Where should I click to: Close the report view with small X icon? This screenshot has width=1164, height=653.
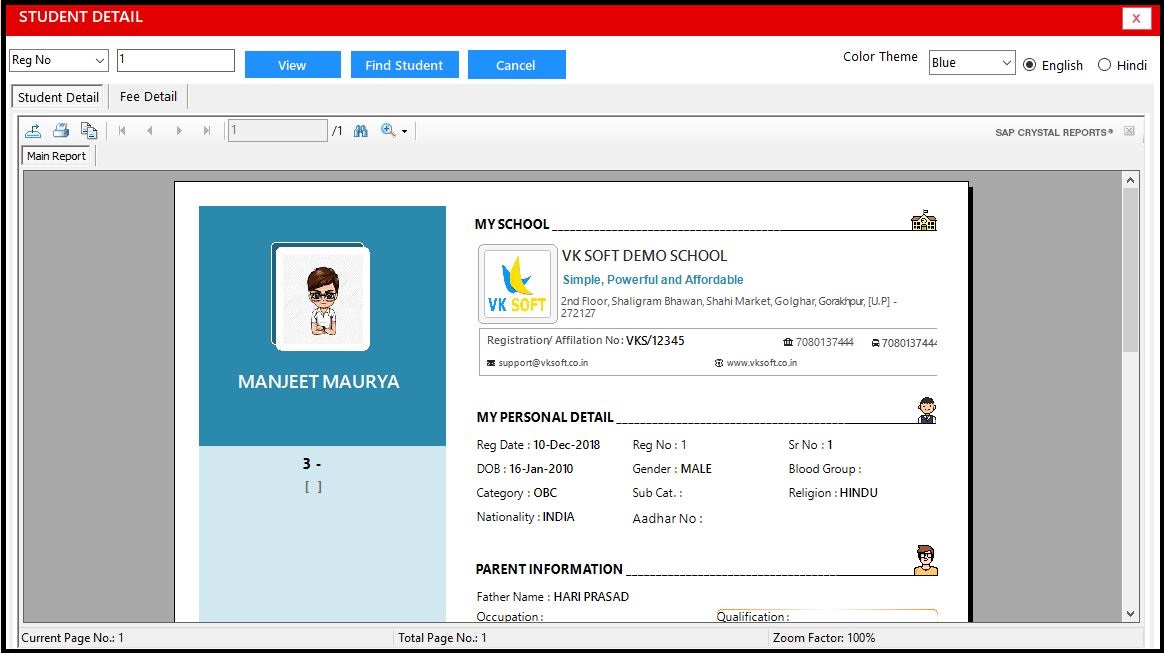(1129, 131)
